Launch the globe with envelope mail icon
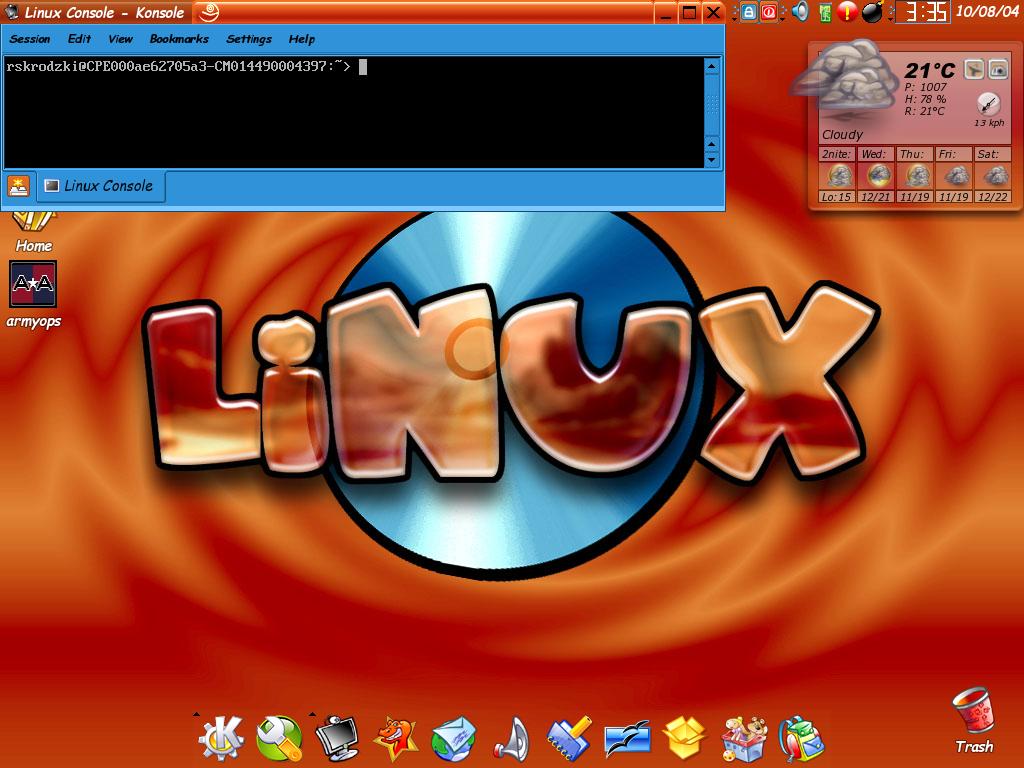 pyautogui.click(x=453, y=739)
